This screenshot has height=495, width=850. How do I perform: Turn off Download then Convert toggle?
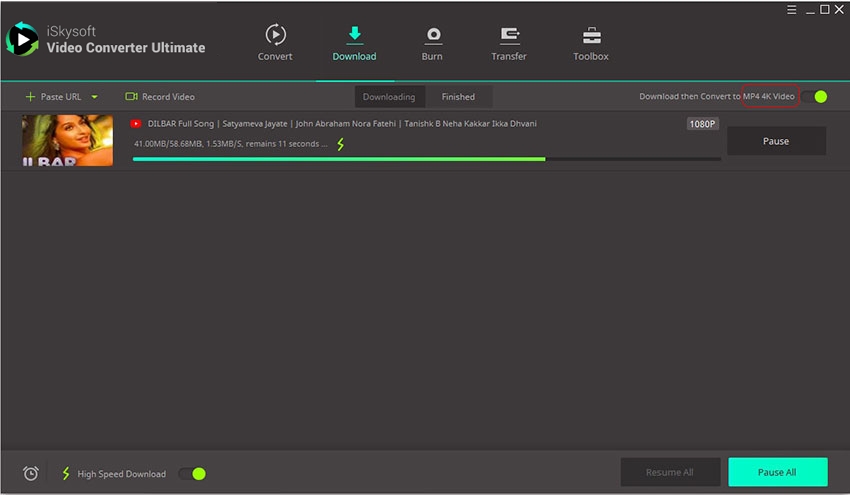[x=814, y=97]
